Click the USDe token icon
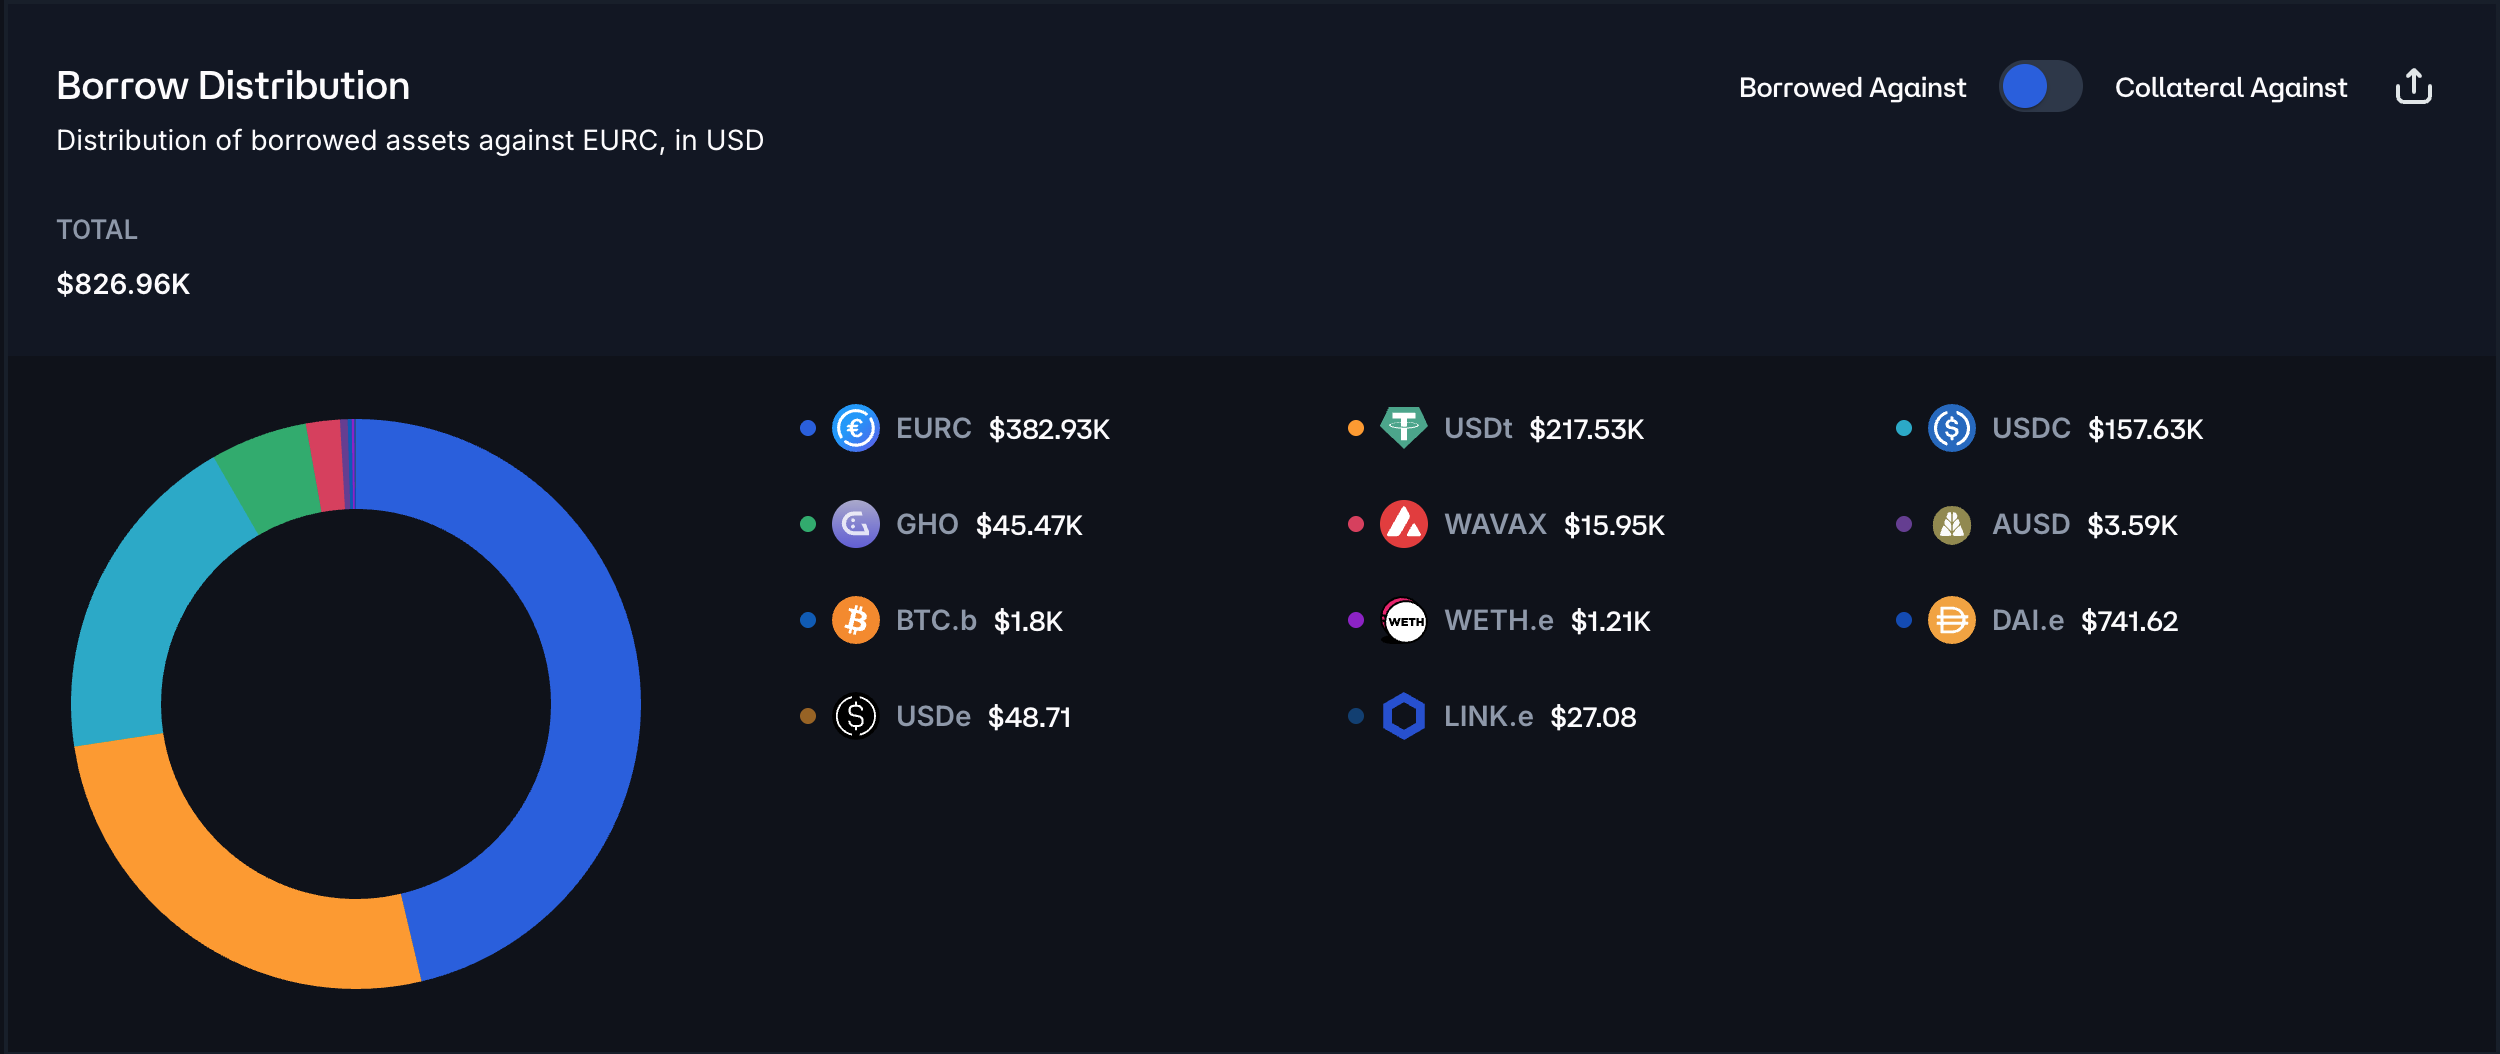2500x1054 pixels. click(855, 717)
